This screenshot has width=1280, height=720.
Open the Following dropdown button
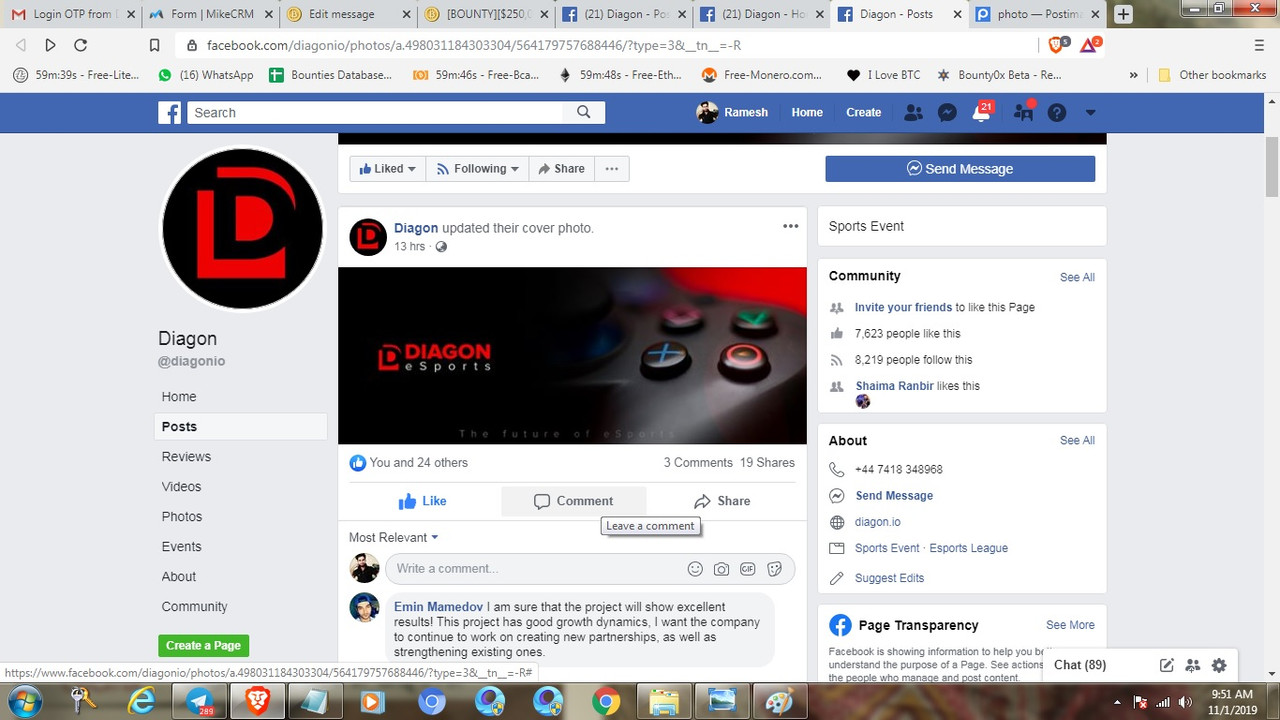pyautogui.click(x=478, y=169)
